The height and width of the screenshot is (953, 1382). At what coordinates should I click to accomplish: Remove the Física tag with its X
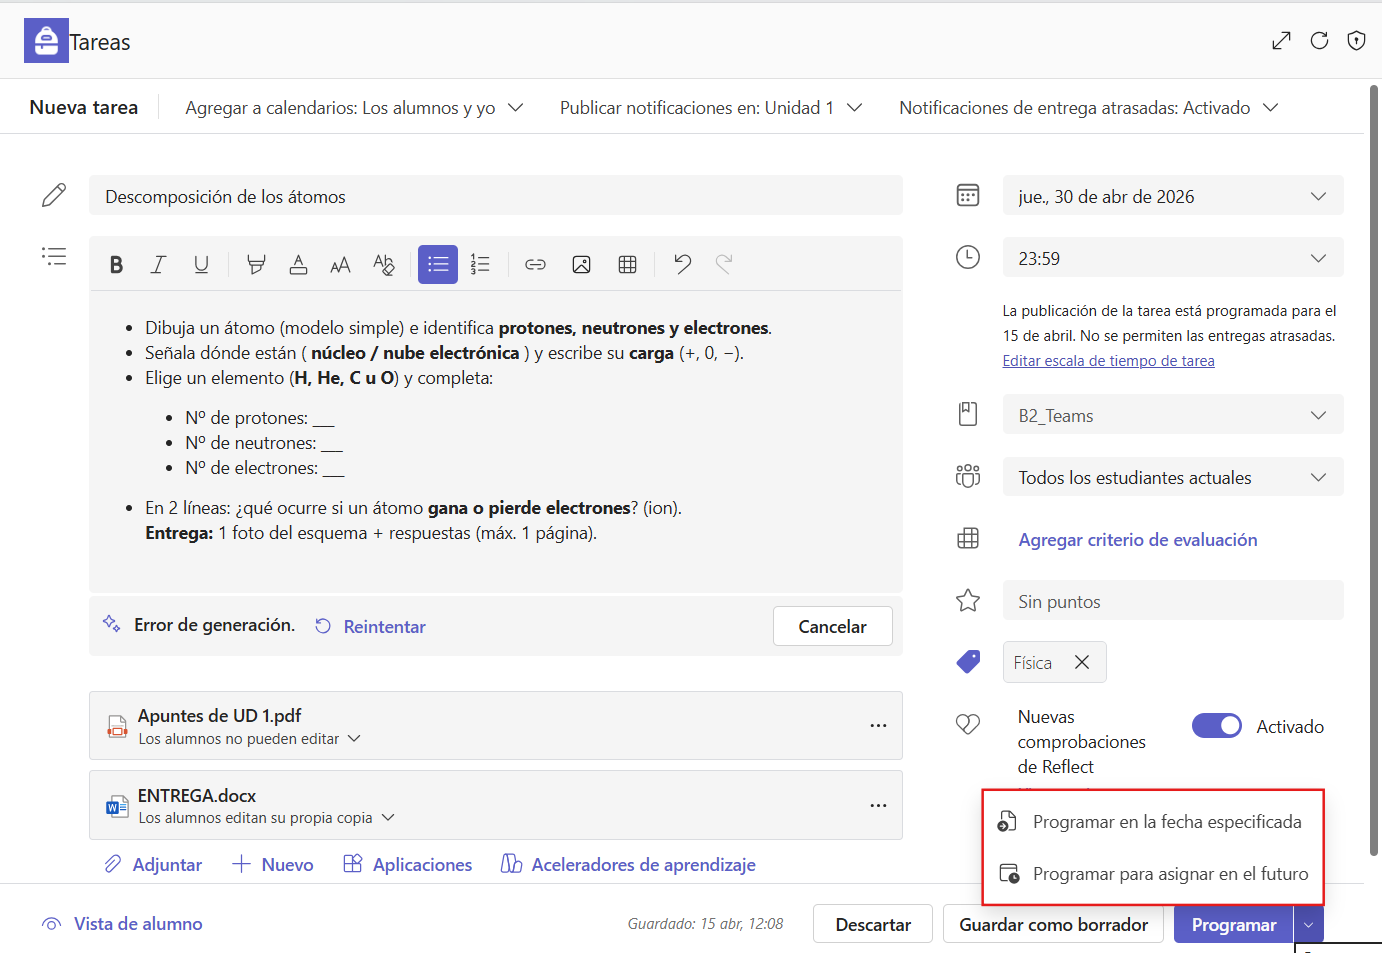click(x=1082, y=662)
